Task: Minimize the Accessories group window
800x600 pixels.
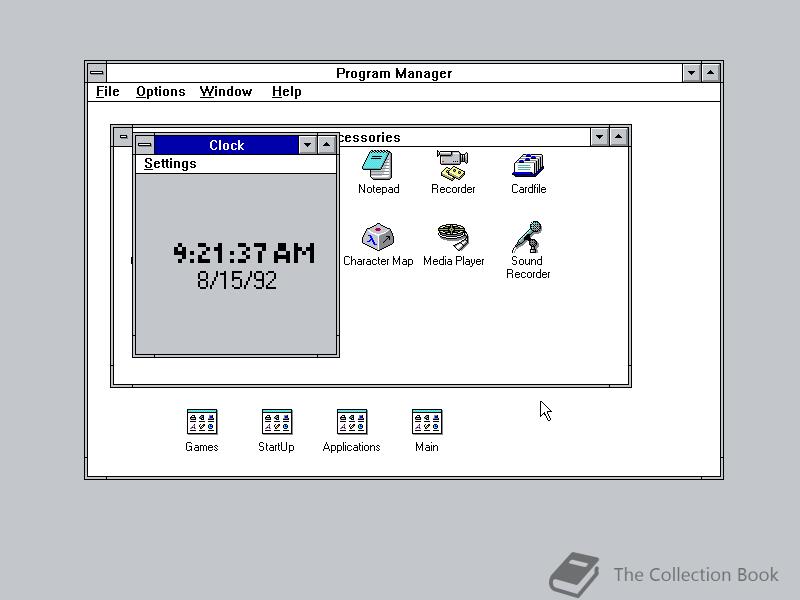Action: pos(599,137)
